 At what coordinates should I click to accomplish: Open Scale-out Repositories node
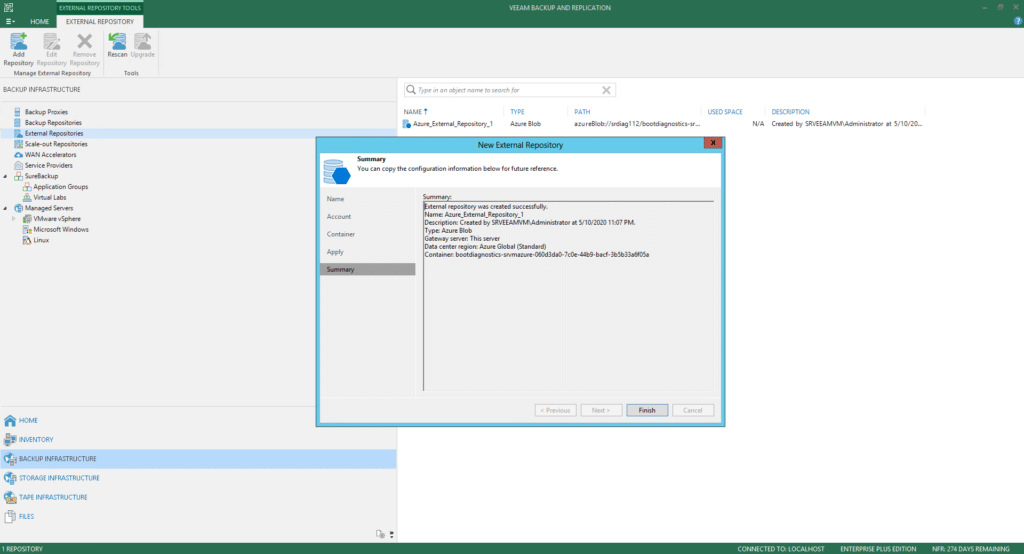[56, 144]
